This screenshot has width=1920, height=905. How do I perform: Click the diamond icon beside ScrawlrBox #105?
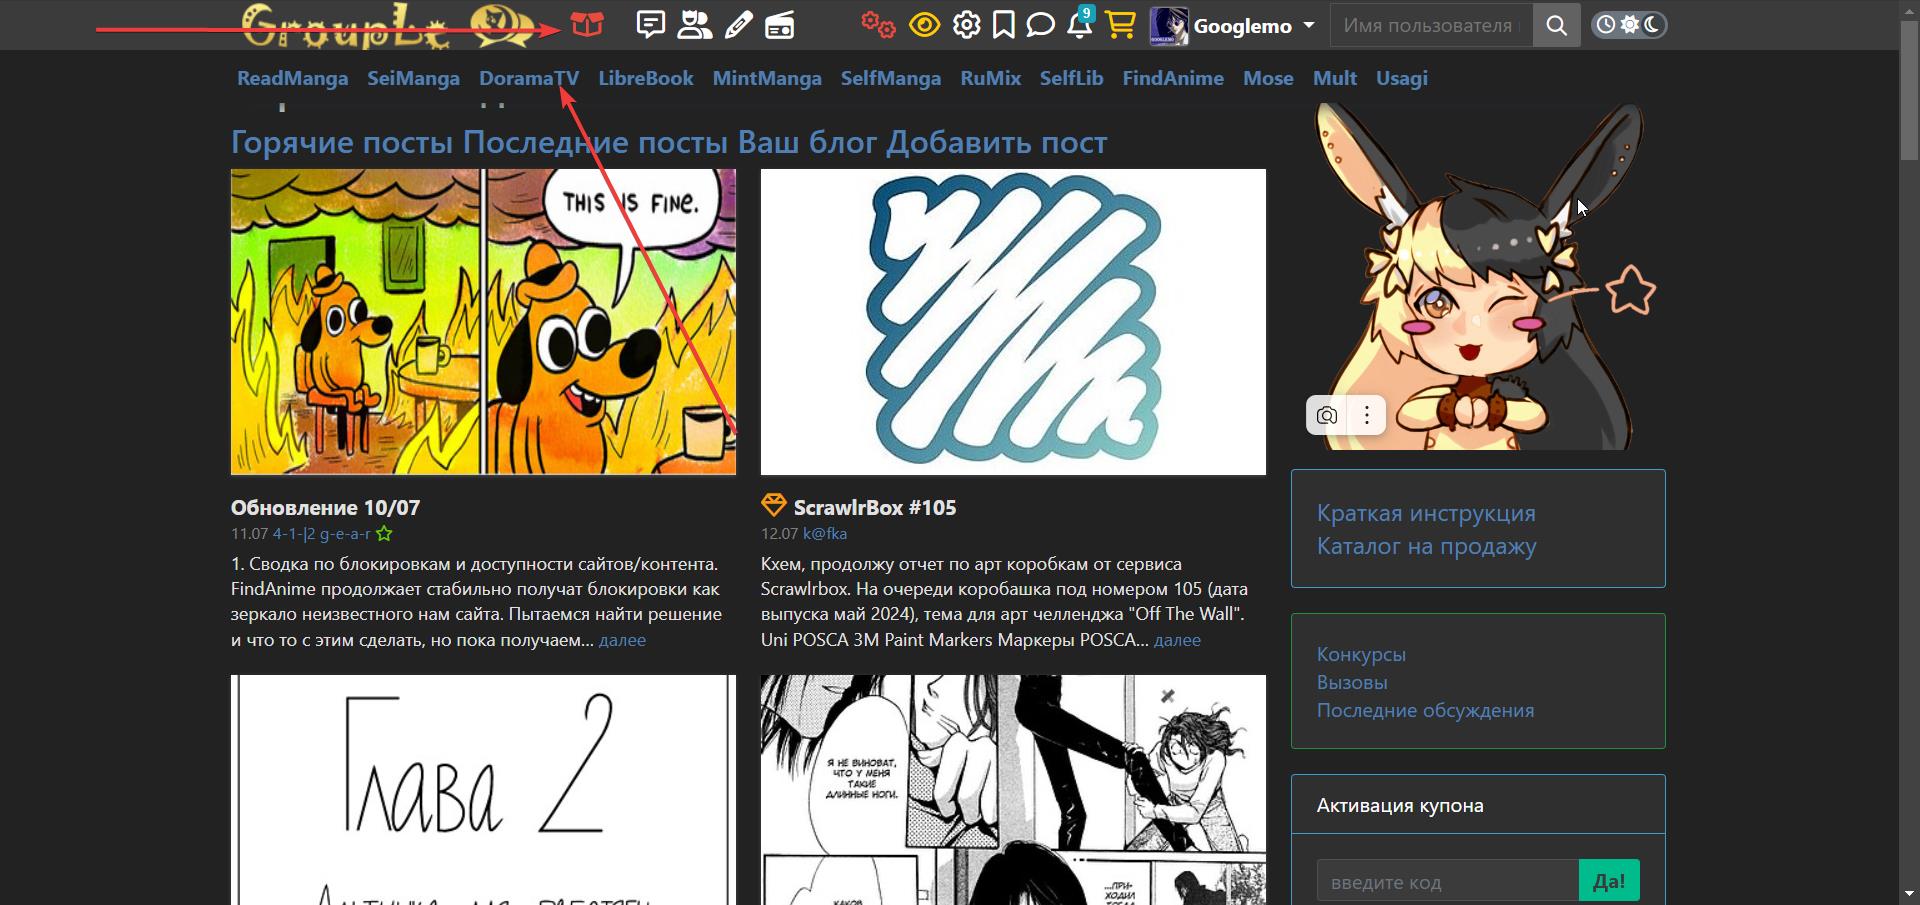774,505
